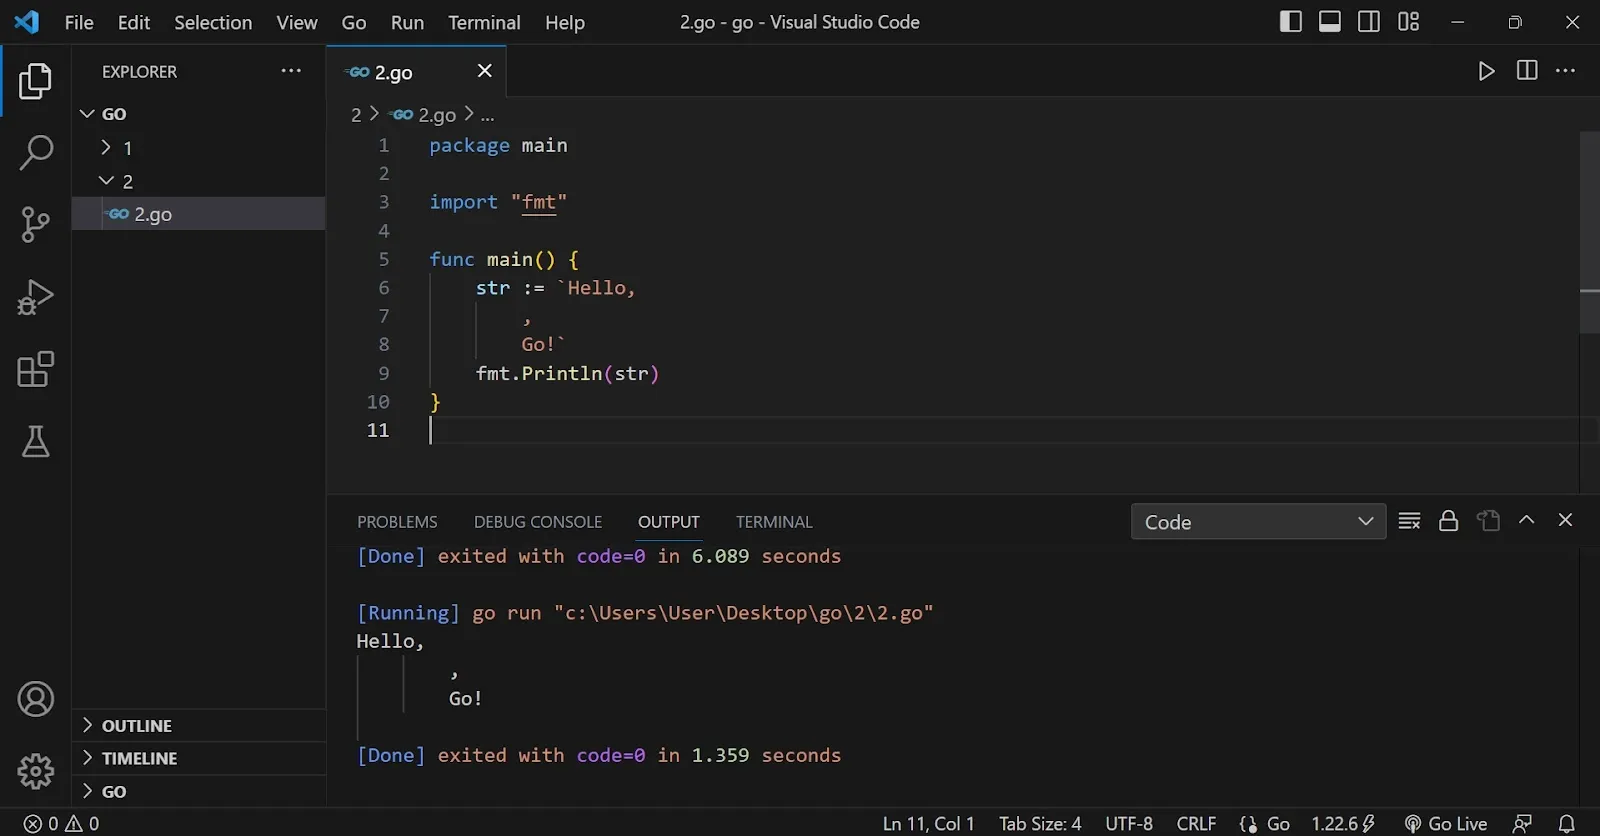Open the Search view
The height and width of the screenshot is (836, 1600).
pyautogui.click(x=35, y=153)
